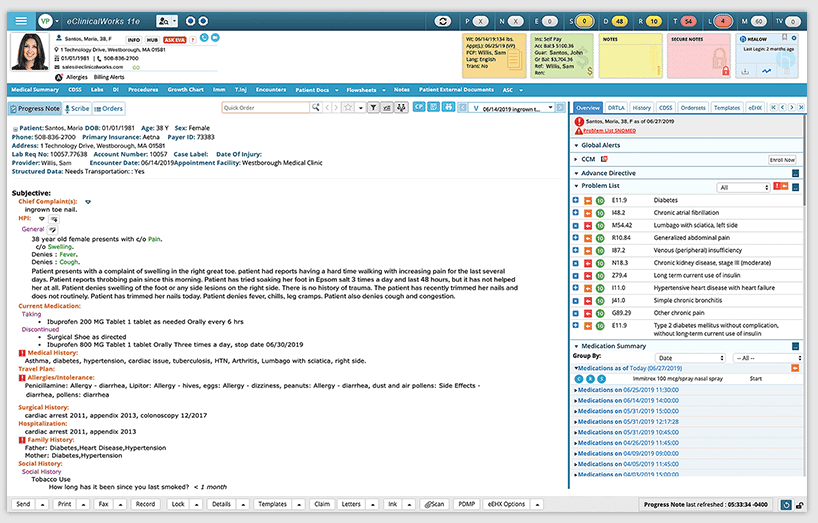Click the HUB button
The width and height of the screenshot is (818, 523).
click(152, 40)
